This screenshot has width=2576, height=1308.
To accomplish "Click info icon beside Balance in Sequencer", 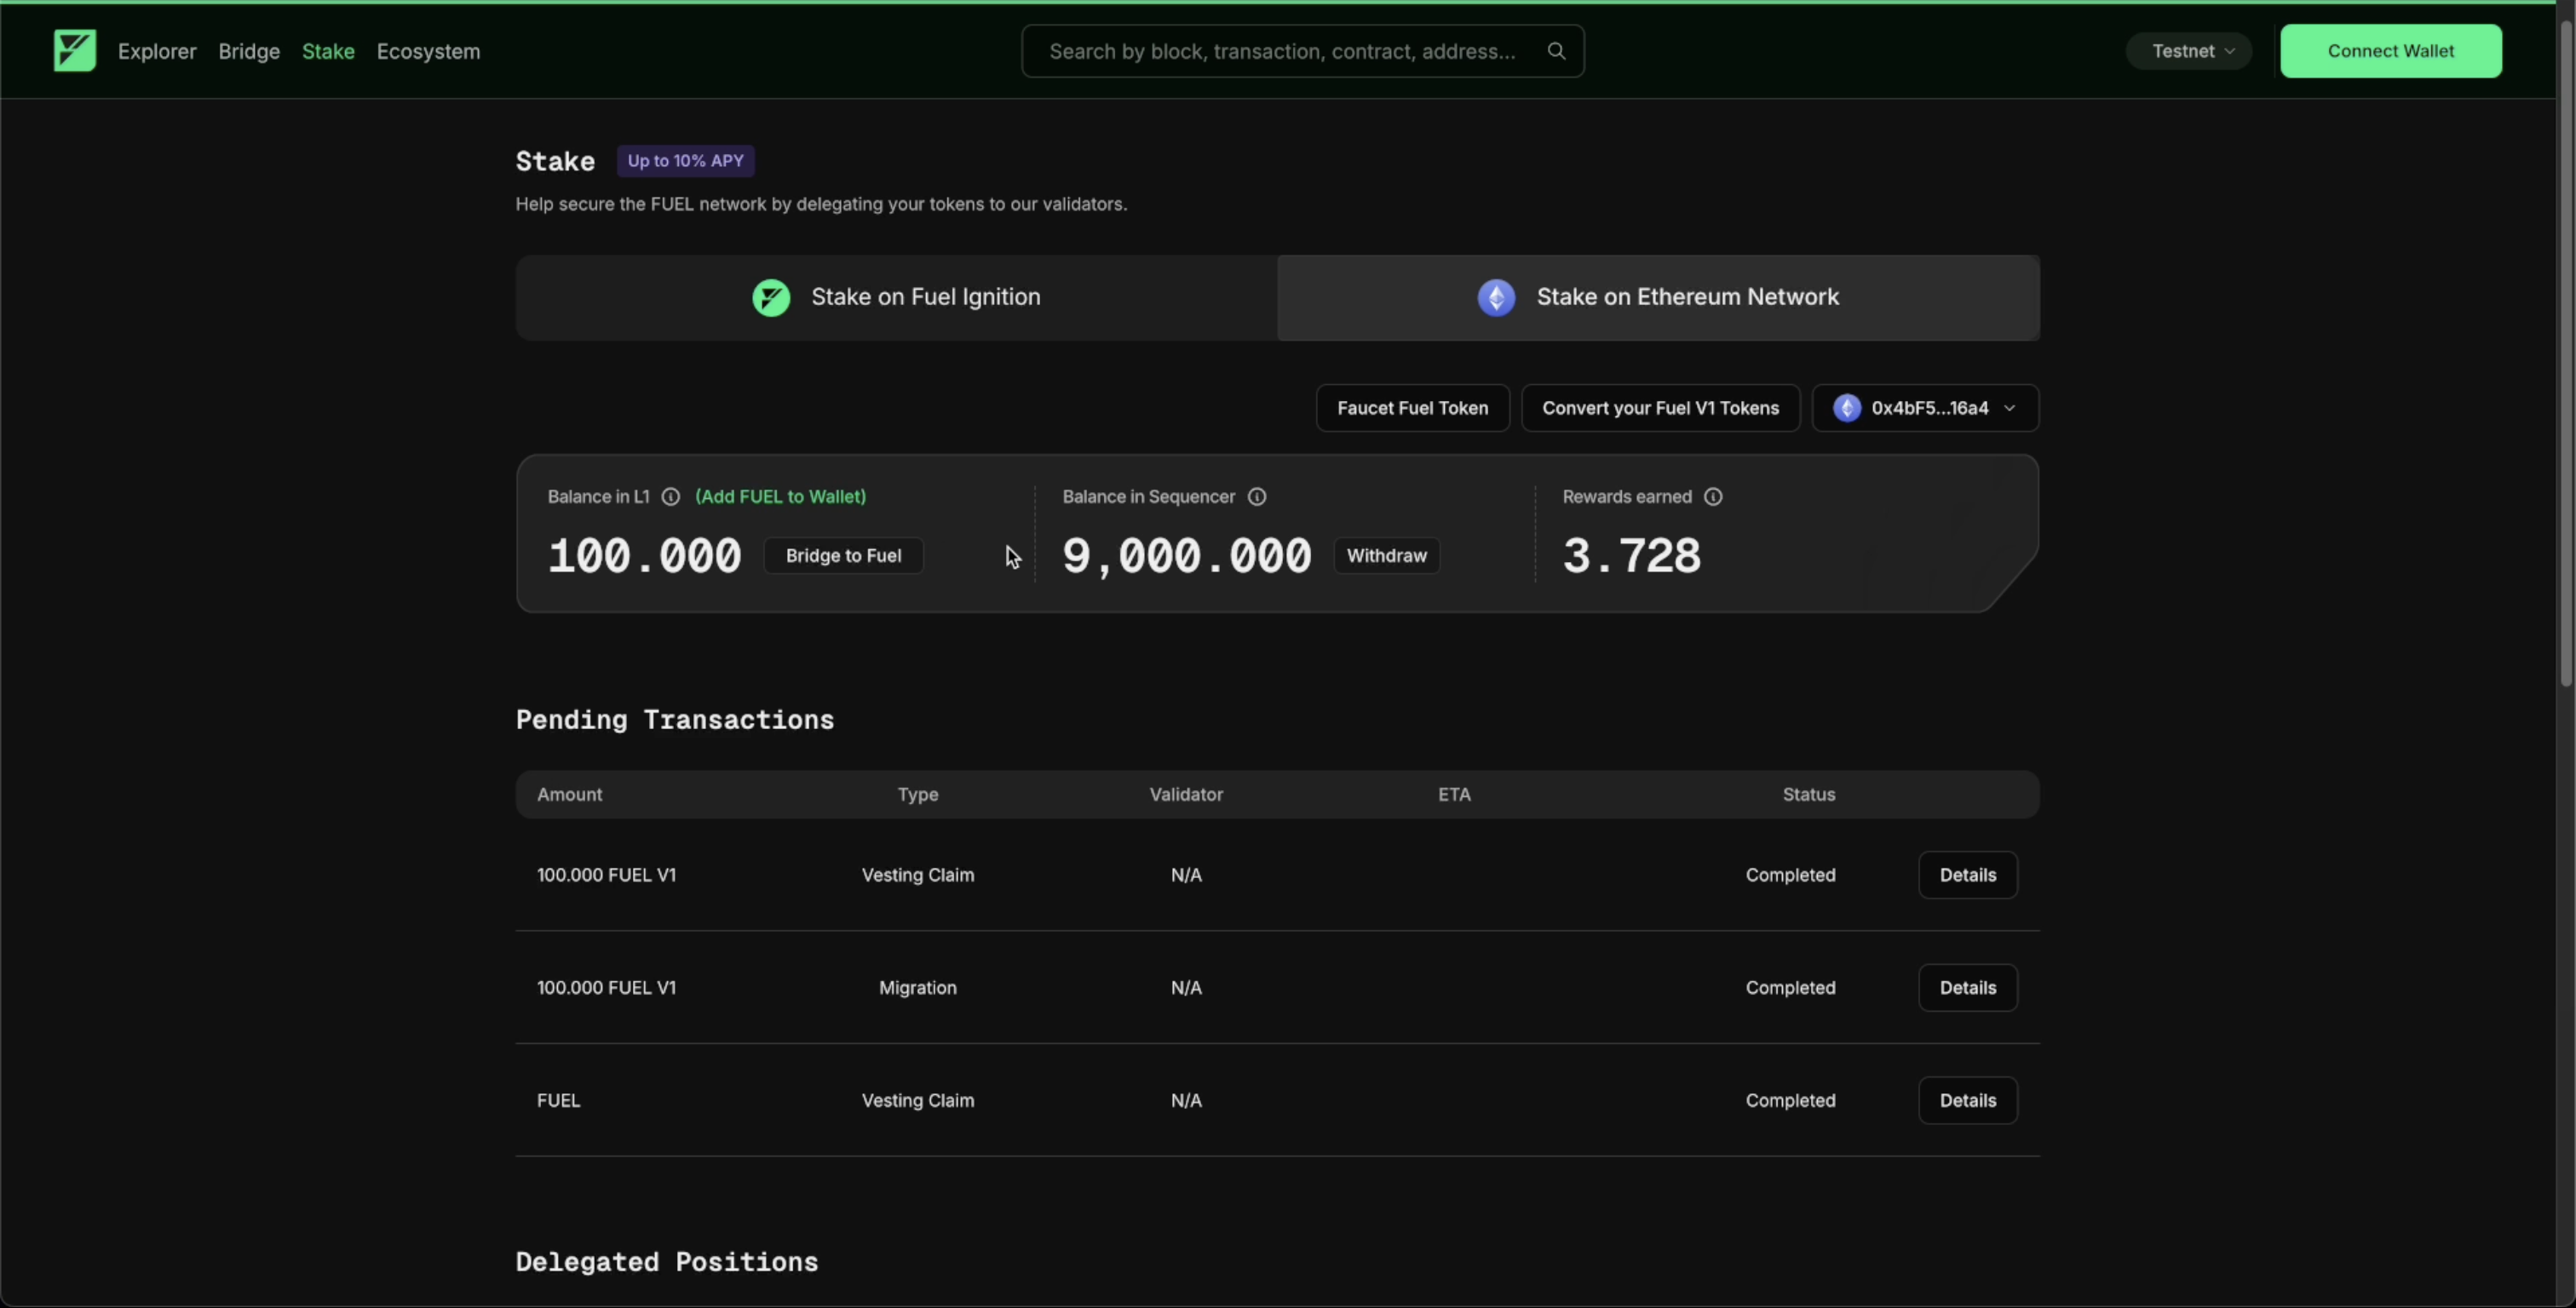I will point(1257,497).
